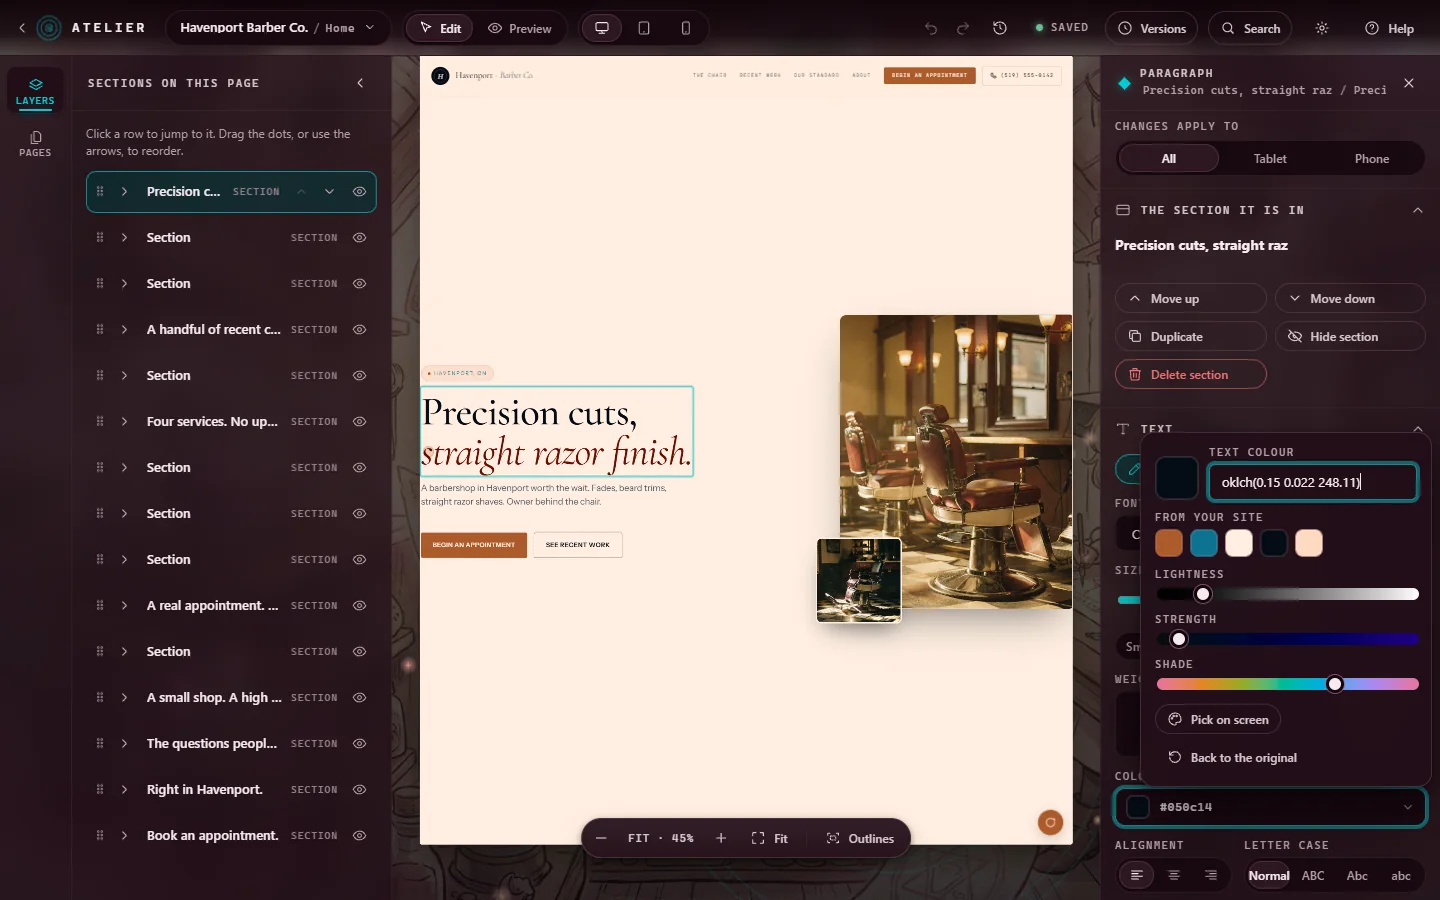Viewport: 1440px width, 900px height.
Task: Open the Havenport Barber Co. page dropdown
Action: (x=278, y=28)
